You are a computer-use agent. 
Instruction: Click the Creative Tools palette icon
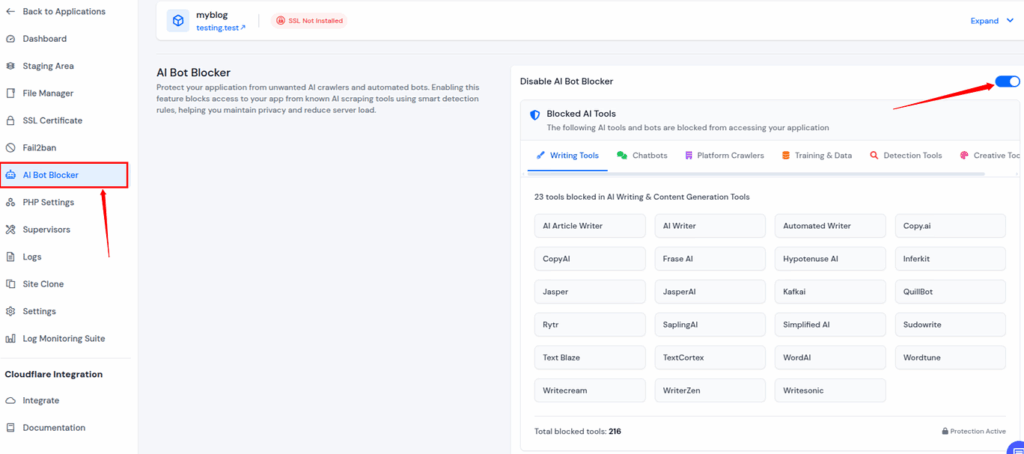964,155
